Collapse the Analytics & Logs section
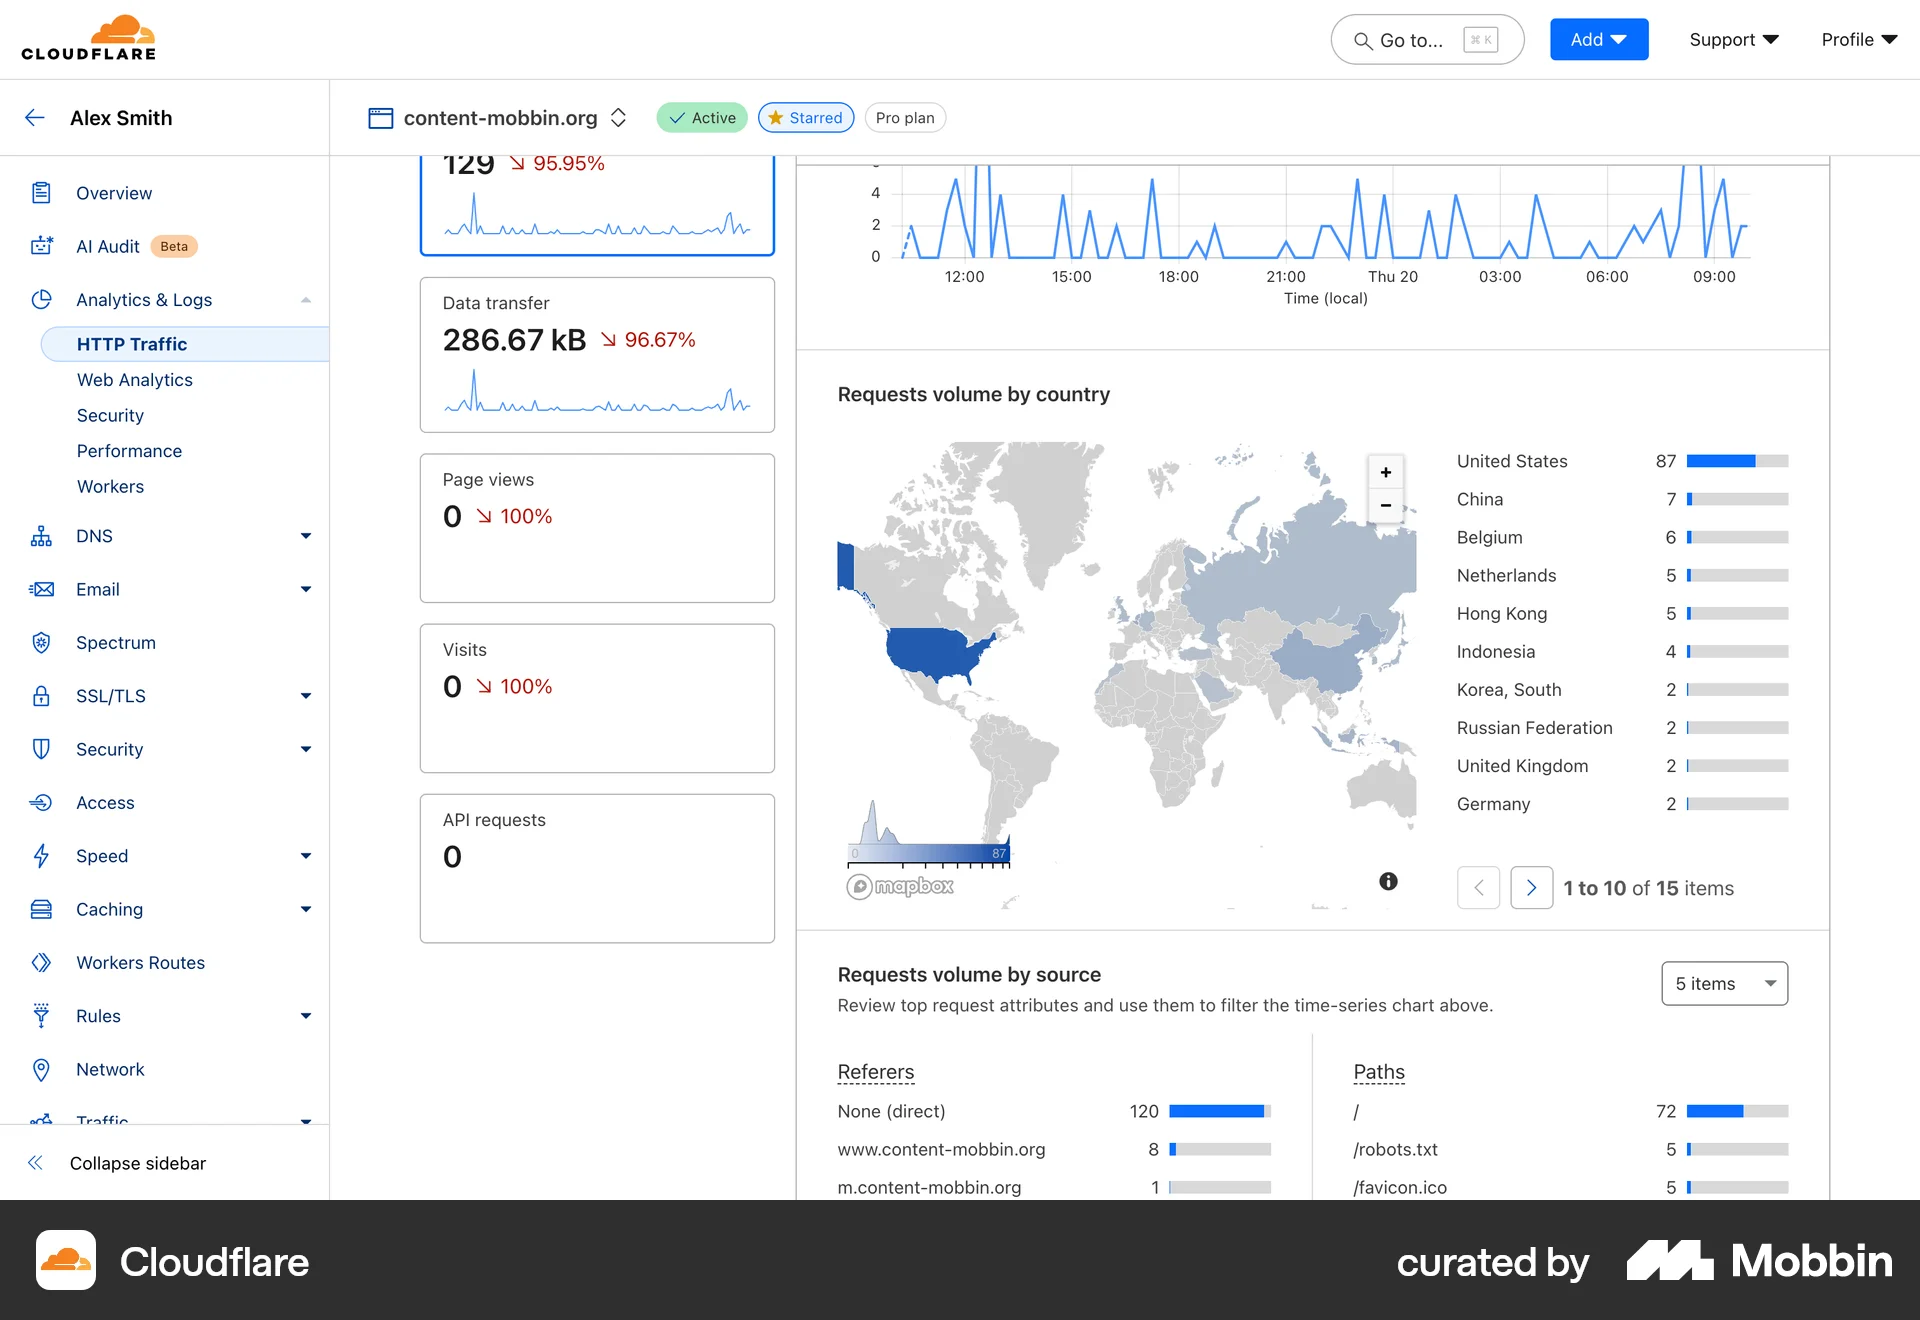 coord(306,299)
